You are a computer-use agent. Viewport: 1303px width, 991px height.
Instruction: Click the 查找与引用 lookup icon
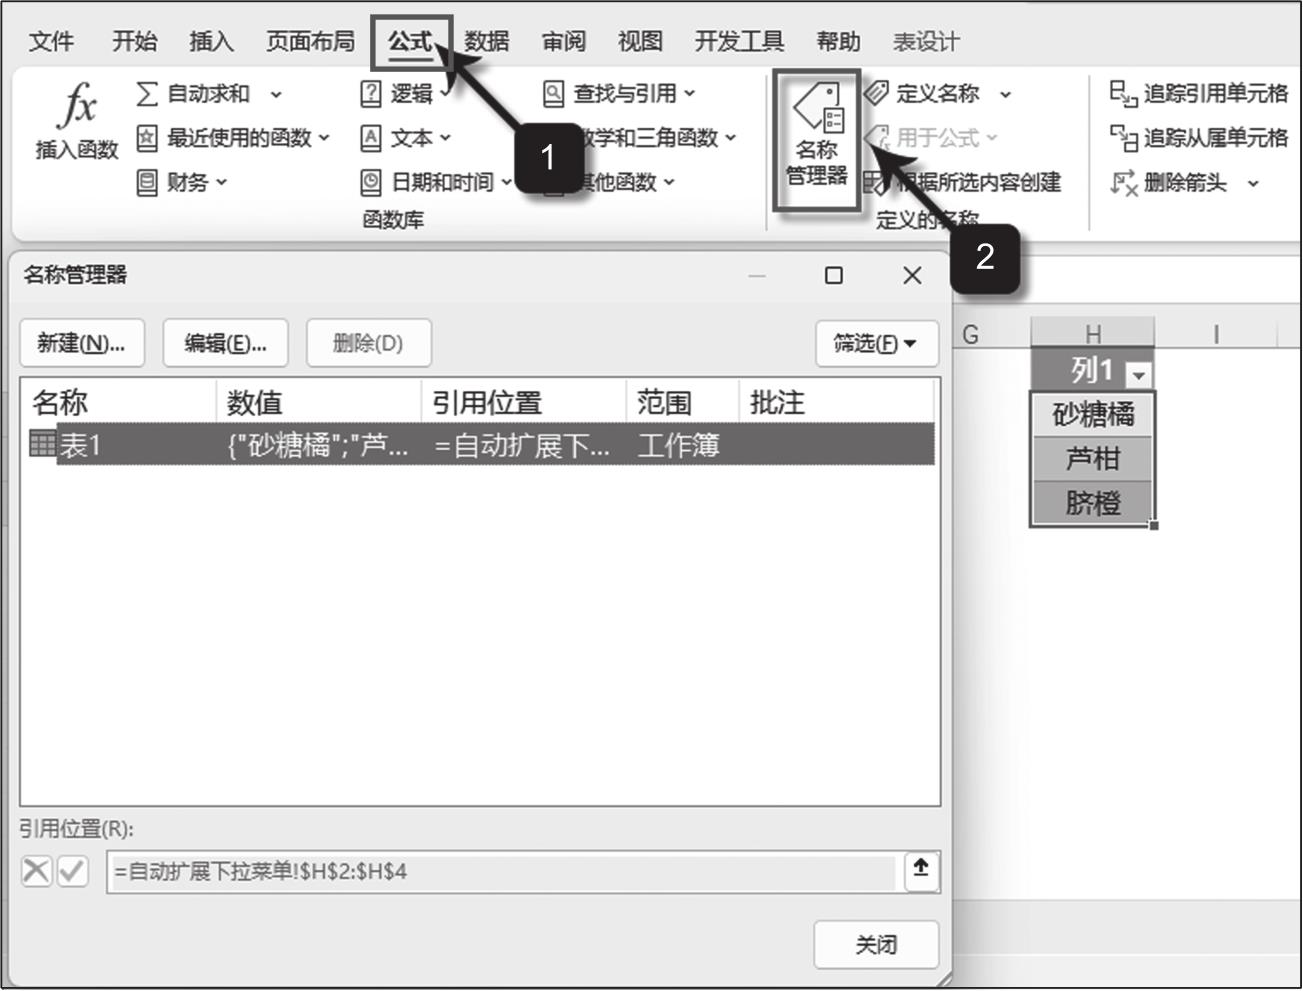[x=554, y=94]
